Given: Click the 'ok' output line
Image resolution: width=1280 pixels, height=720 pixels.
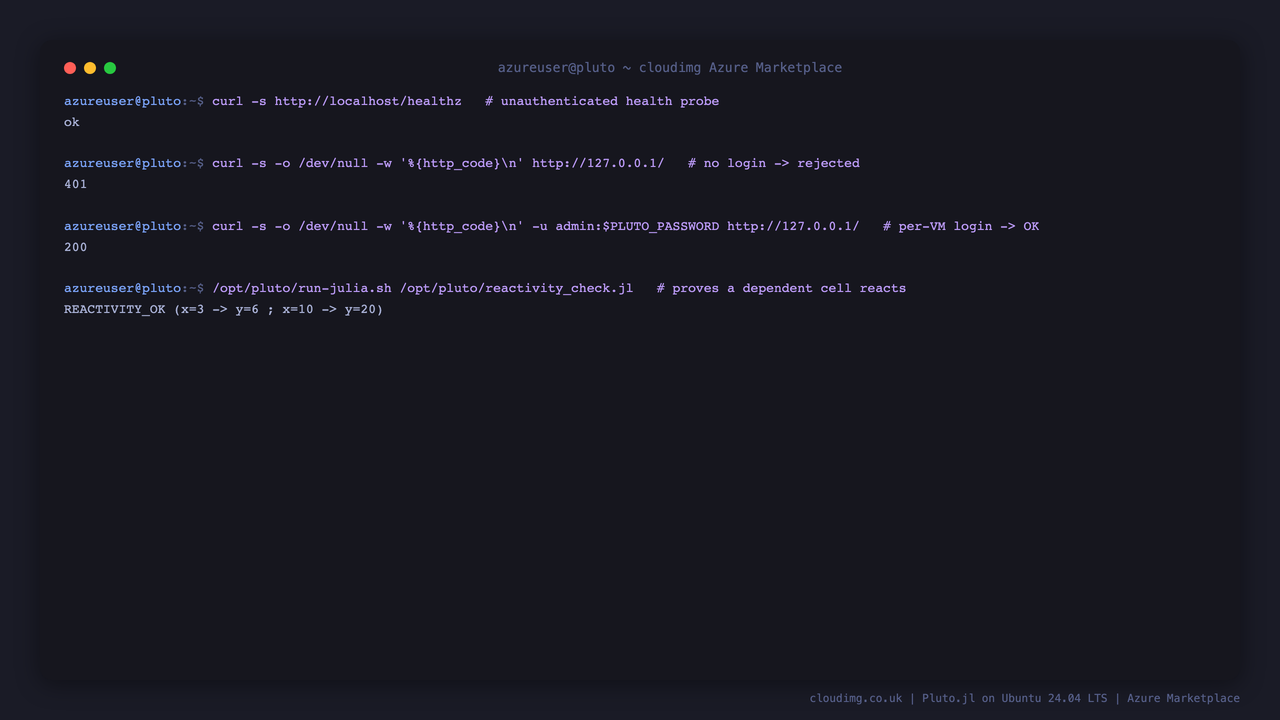Looking at the screenshot, I should (x=72, y=122).
